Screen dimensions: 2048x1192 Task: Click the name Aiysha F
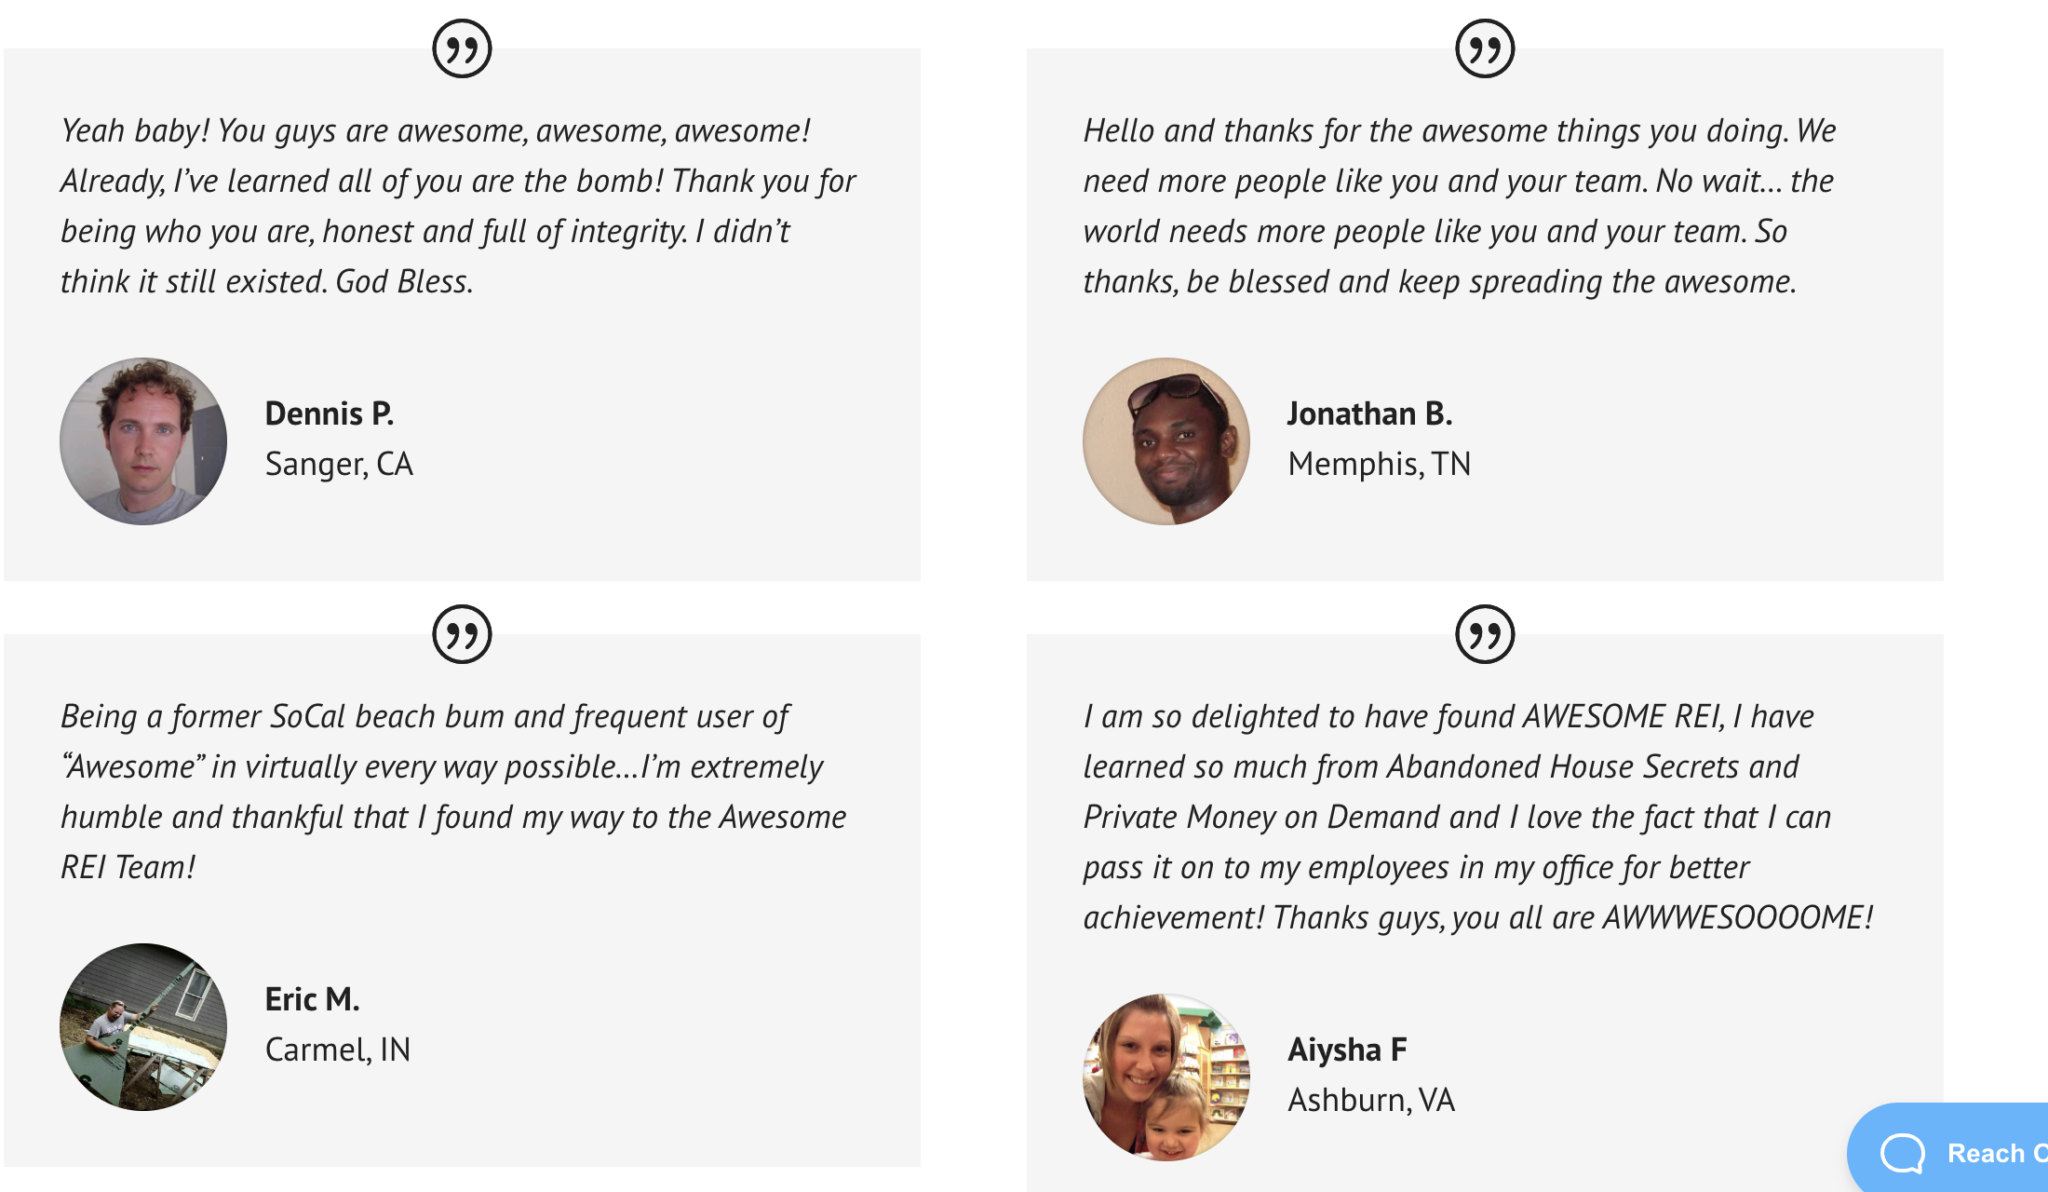(1347, 1049)
